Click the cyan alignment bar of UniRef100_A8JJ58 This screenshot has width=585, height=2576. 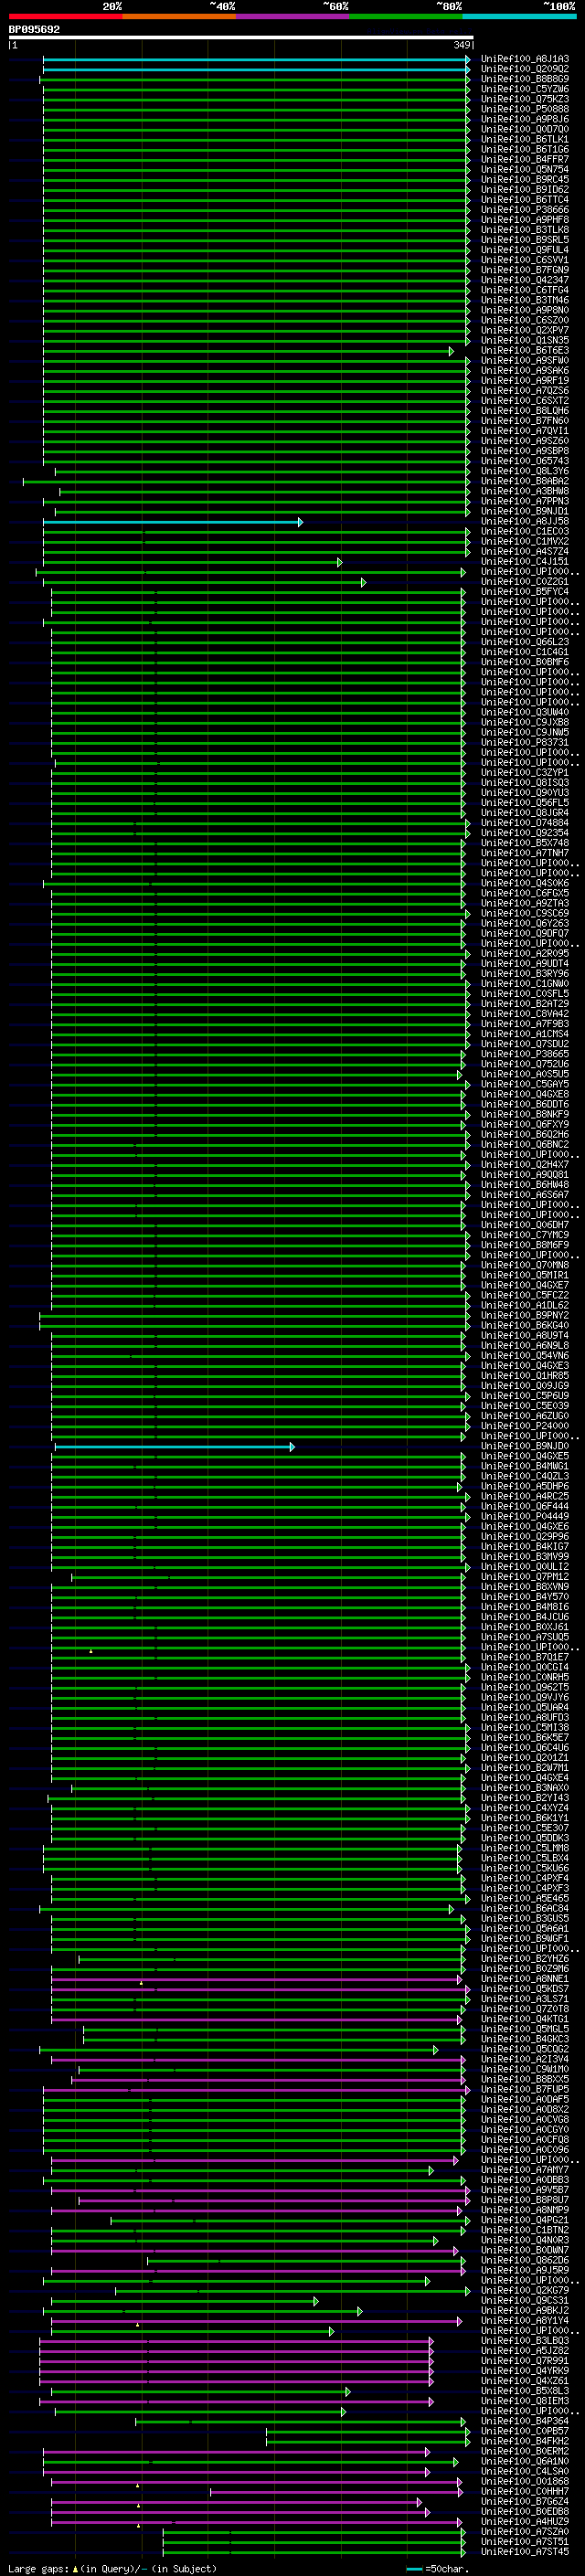tap(172, 522)
